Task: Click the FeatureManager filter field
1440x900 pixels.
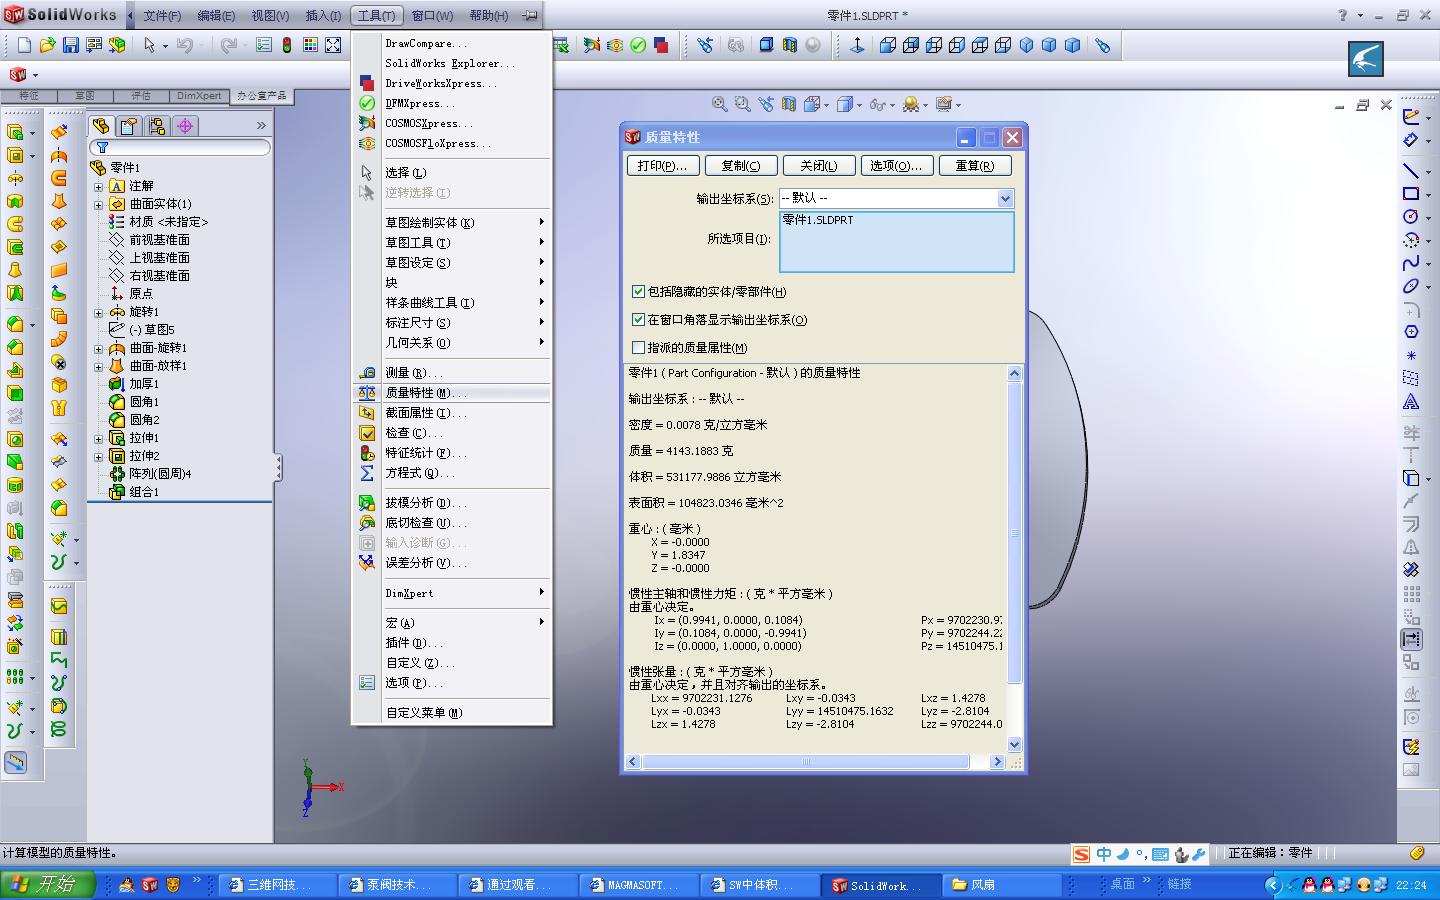Action: click(x=182, y=147)
